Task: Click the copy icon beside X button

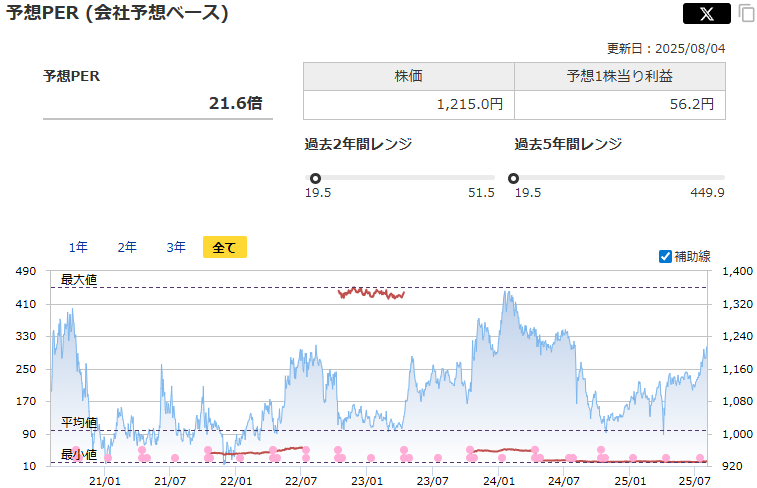Action: pos(746,13)
